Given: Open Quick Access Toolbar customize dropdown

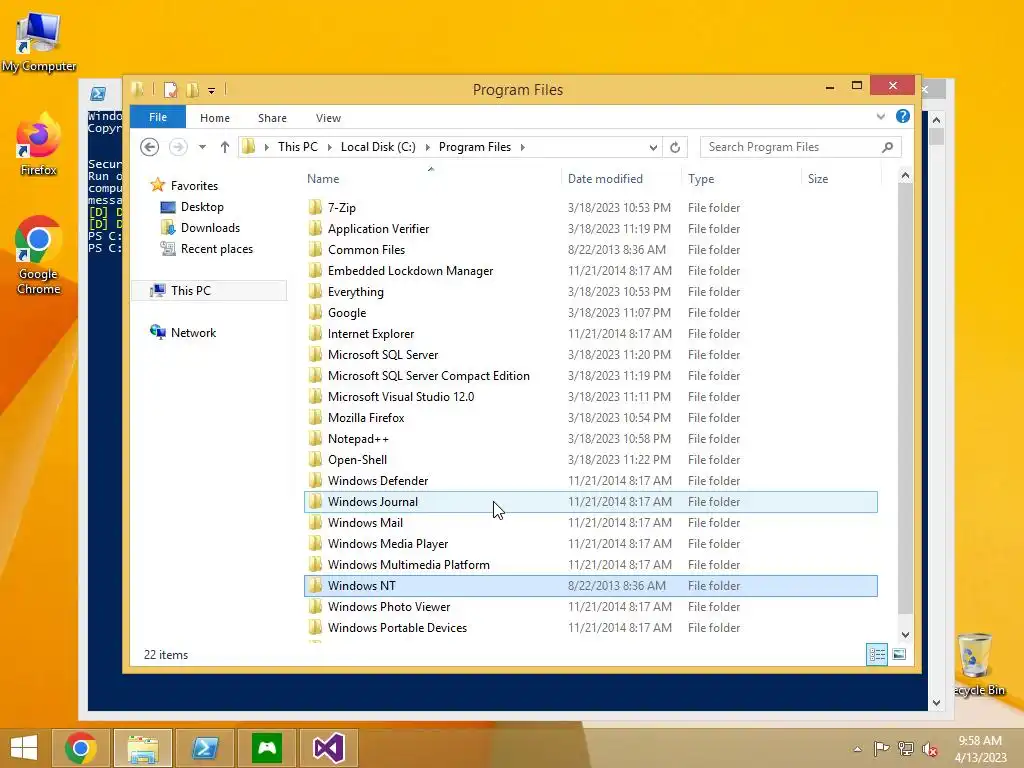Looking at the screenshot, I should point(212,91).
